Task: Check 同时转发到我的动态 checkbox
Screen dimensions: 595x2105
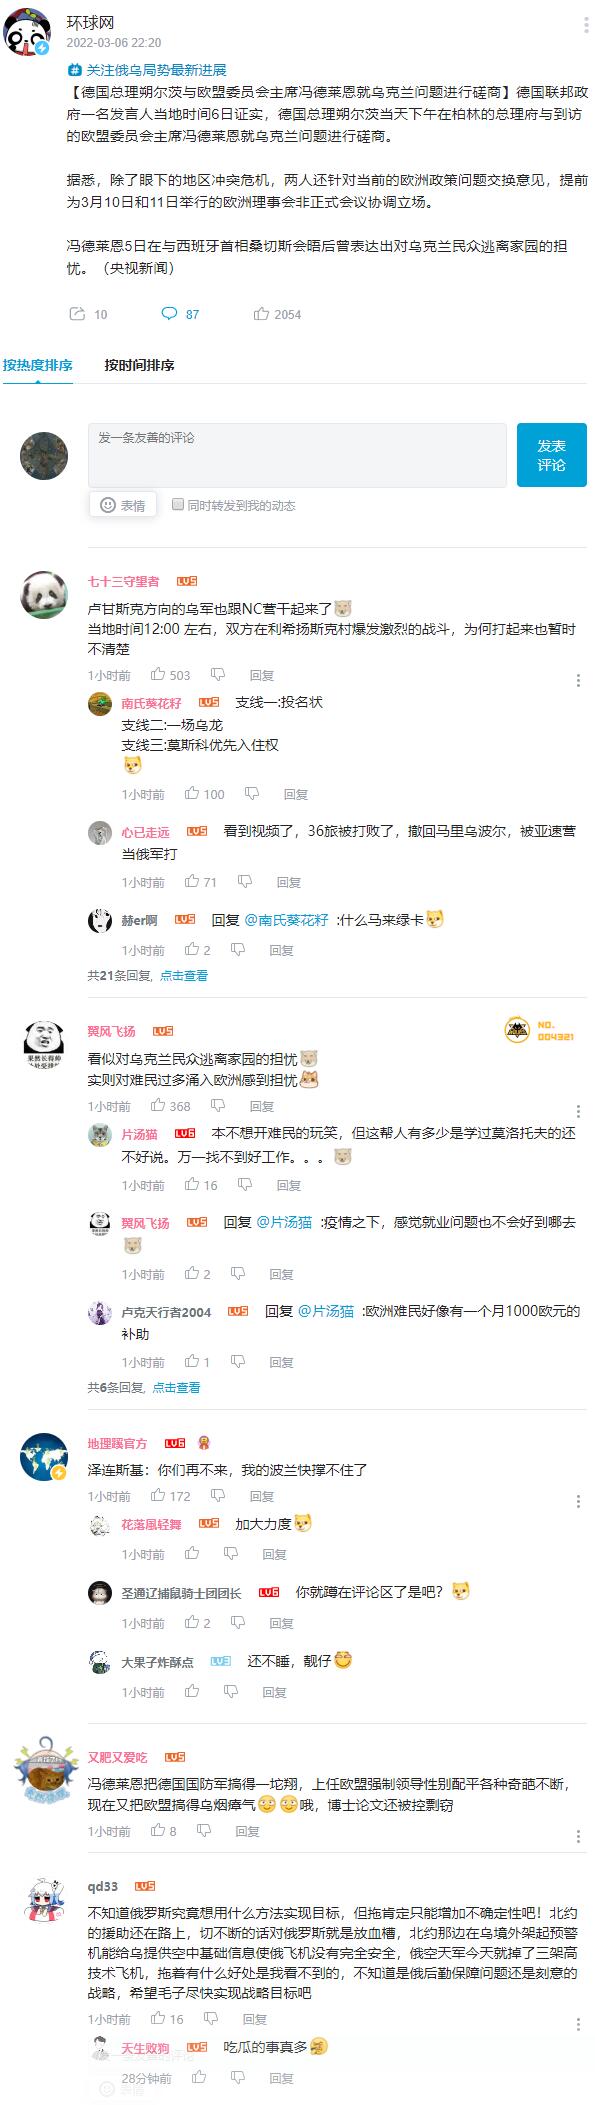Action: click(178, 505)
